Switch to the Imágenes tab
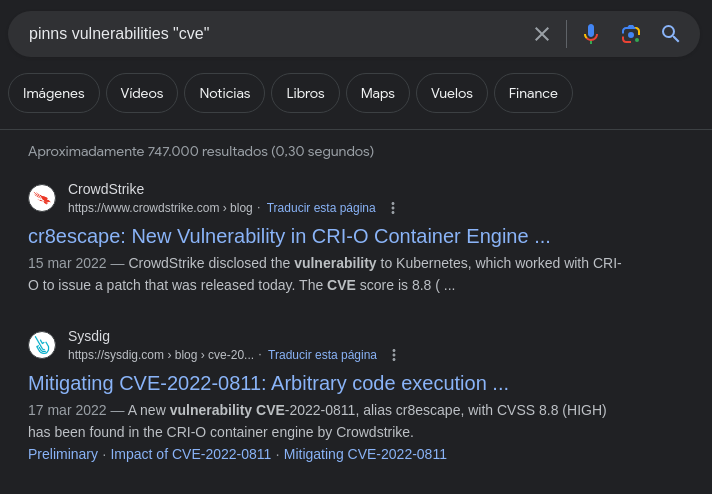 click(x=54, y=93)
